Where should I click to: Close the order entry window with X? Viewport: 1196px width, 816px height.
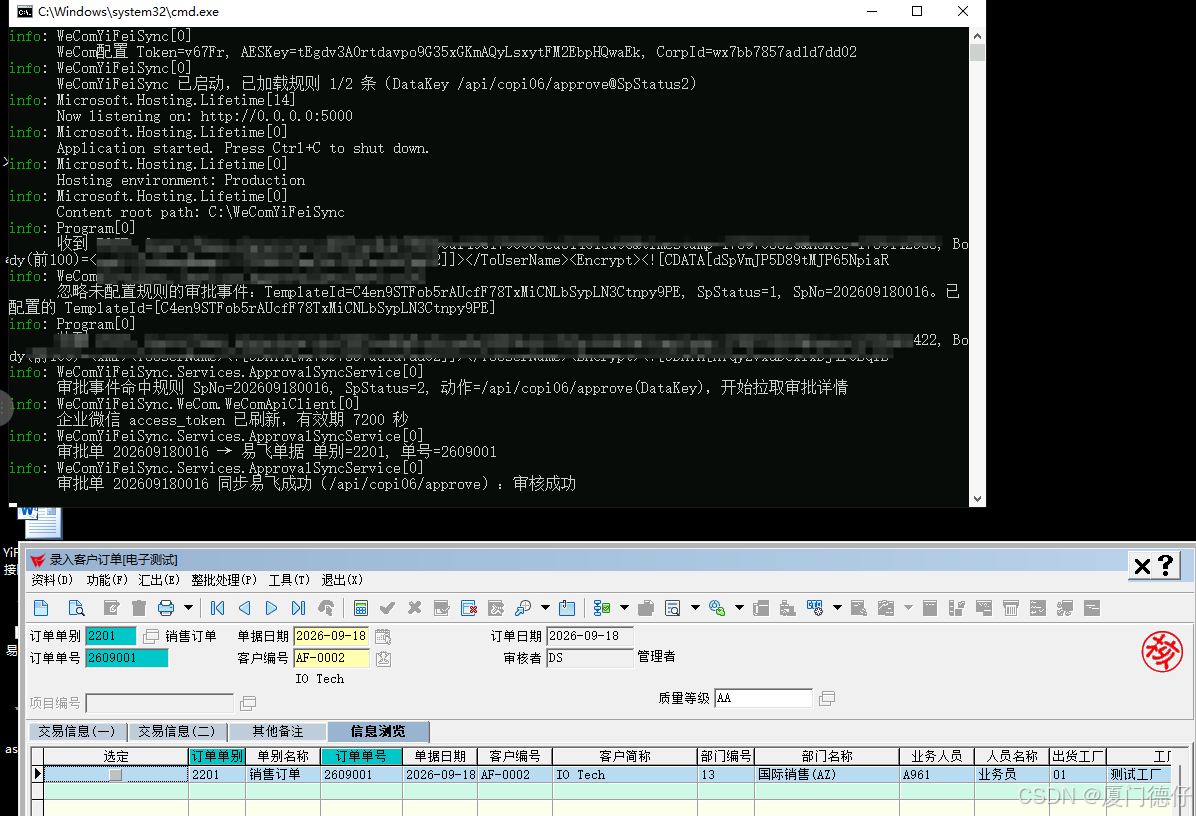tap(1142, 567)
